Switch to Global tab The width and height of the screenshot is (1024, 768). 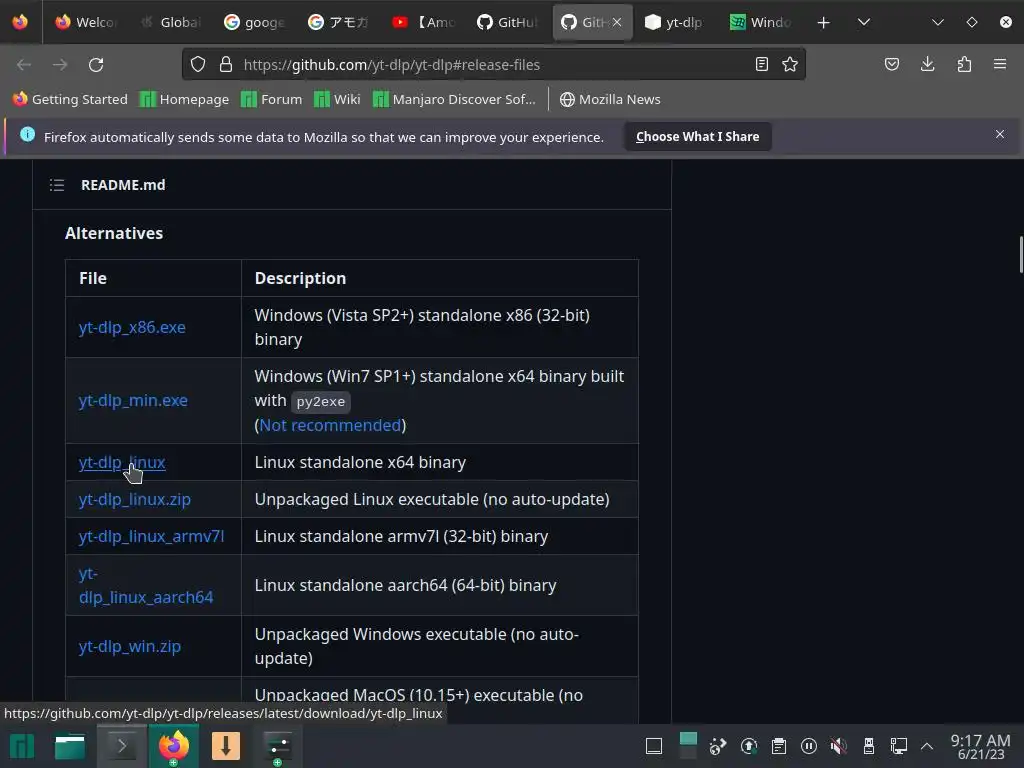(x=170, y=22)
